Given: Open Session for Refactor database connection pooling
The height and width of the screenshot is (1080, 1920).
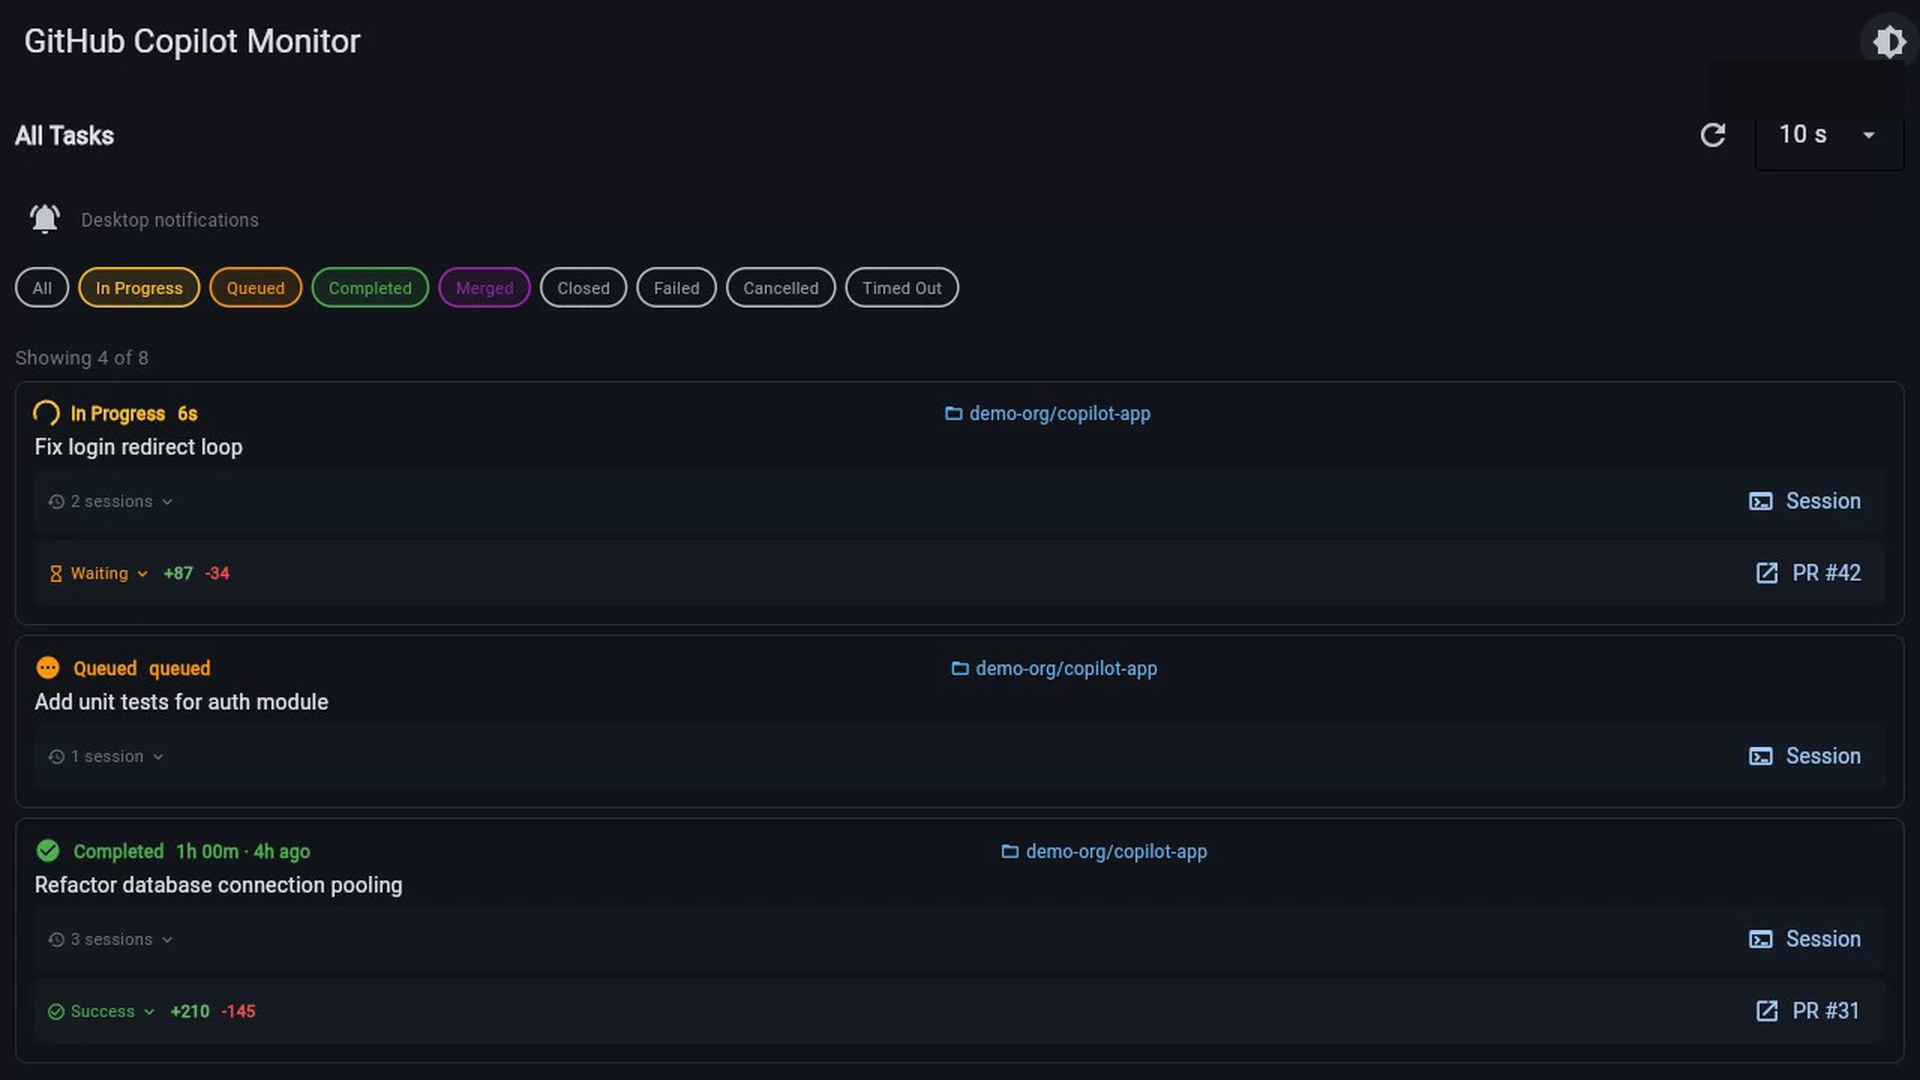Looking at the screenshot, I should [1804, 939].
